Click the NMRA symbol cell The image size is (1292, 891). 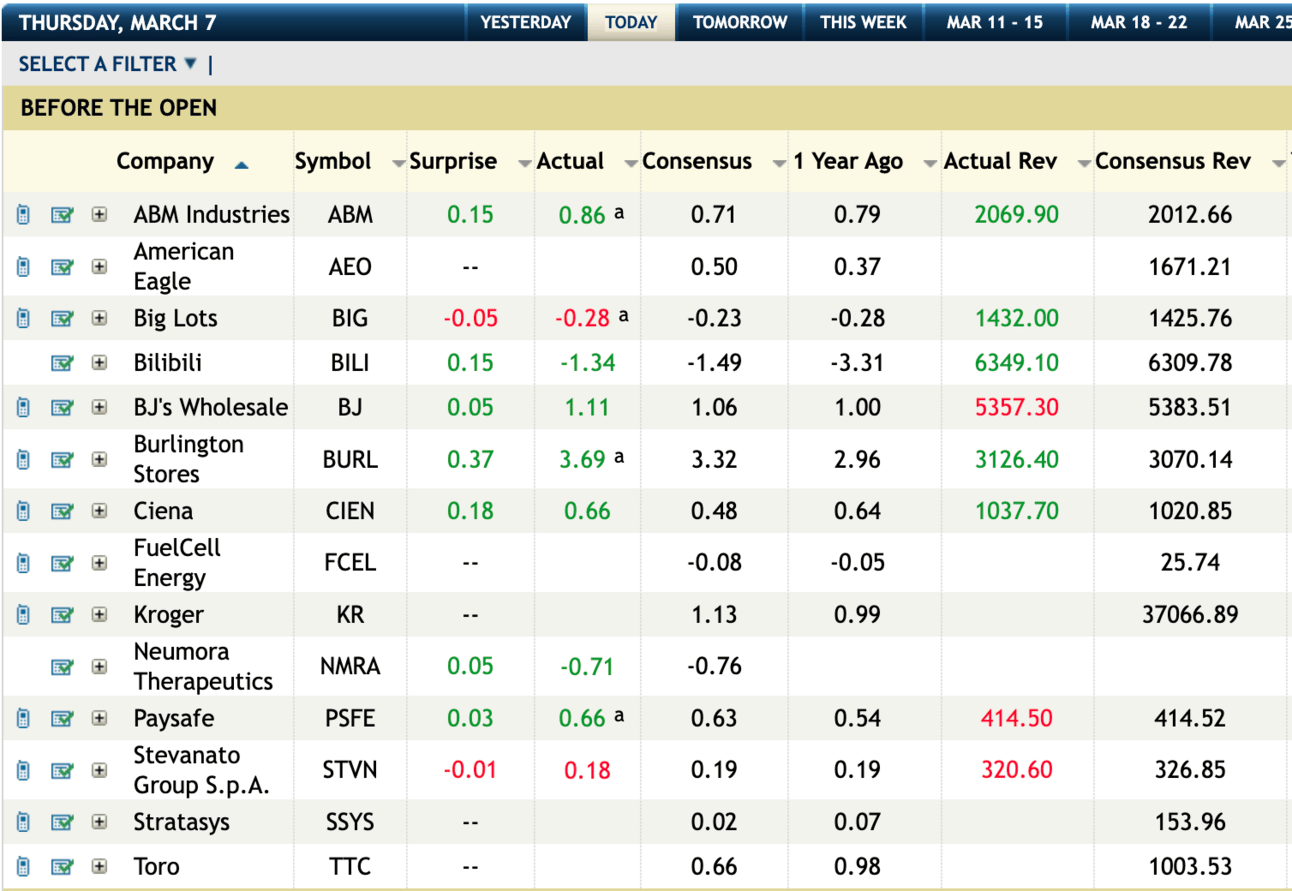coord(350,667)
